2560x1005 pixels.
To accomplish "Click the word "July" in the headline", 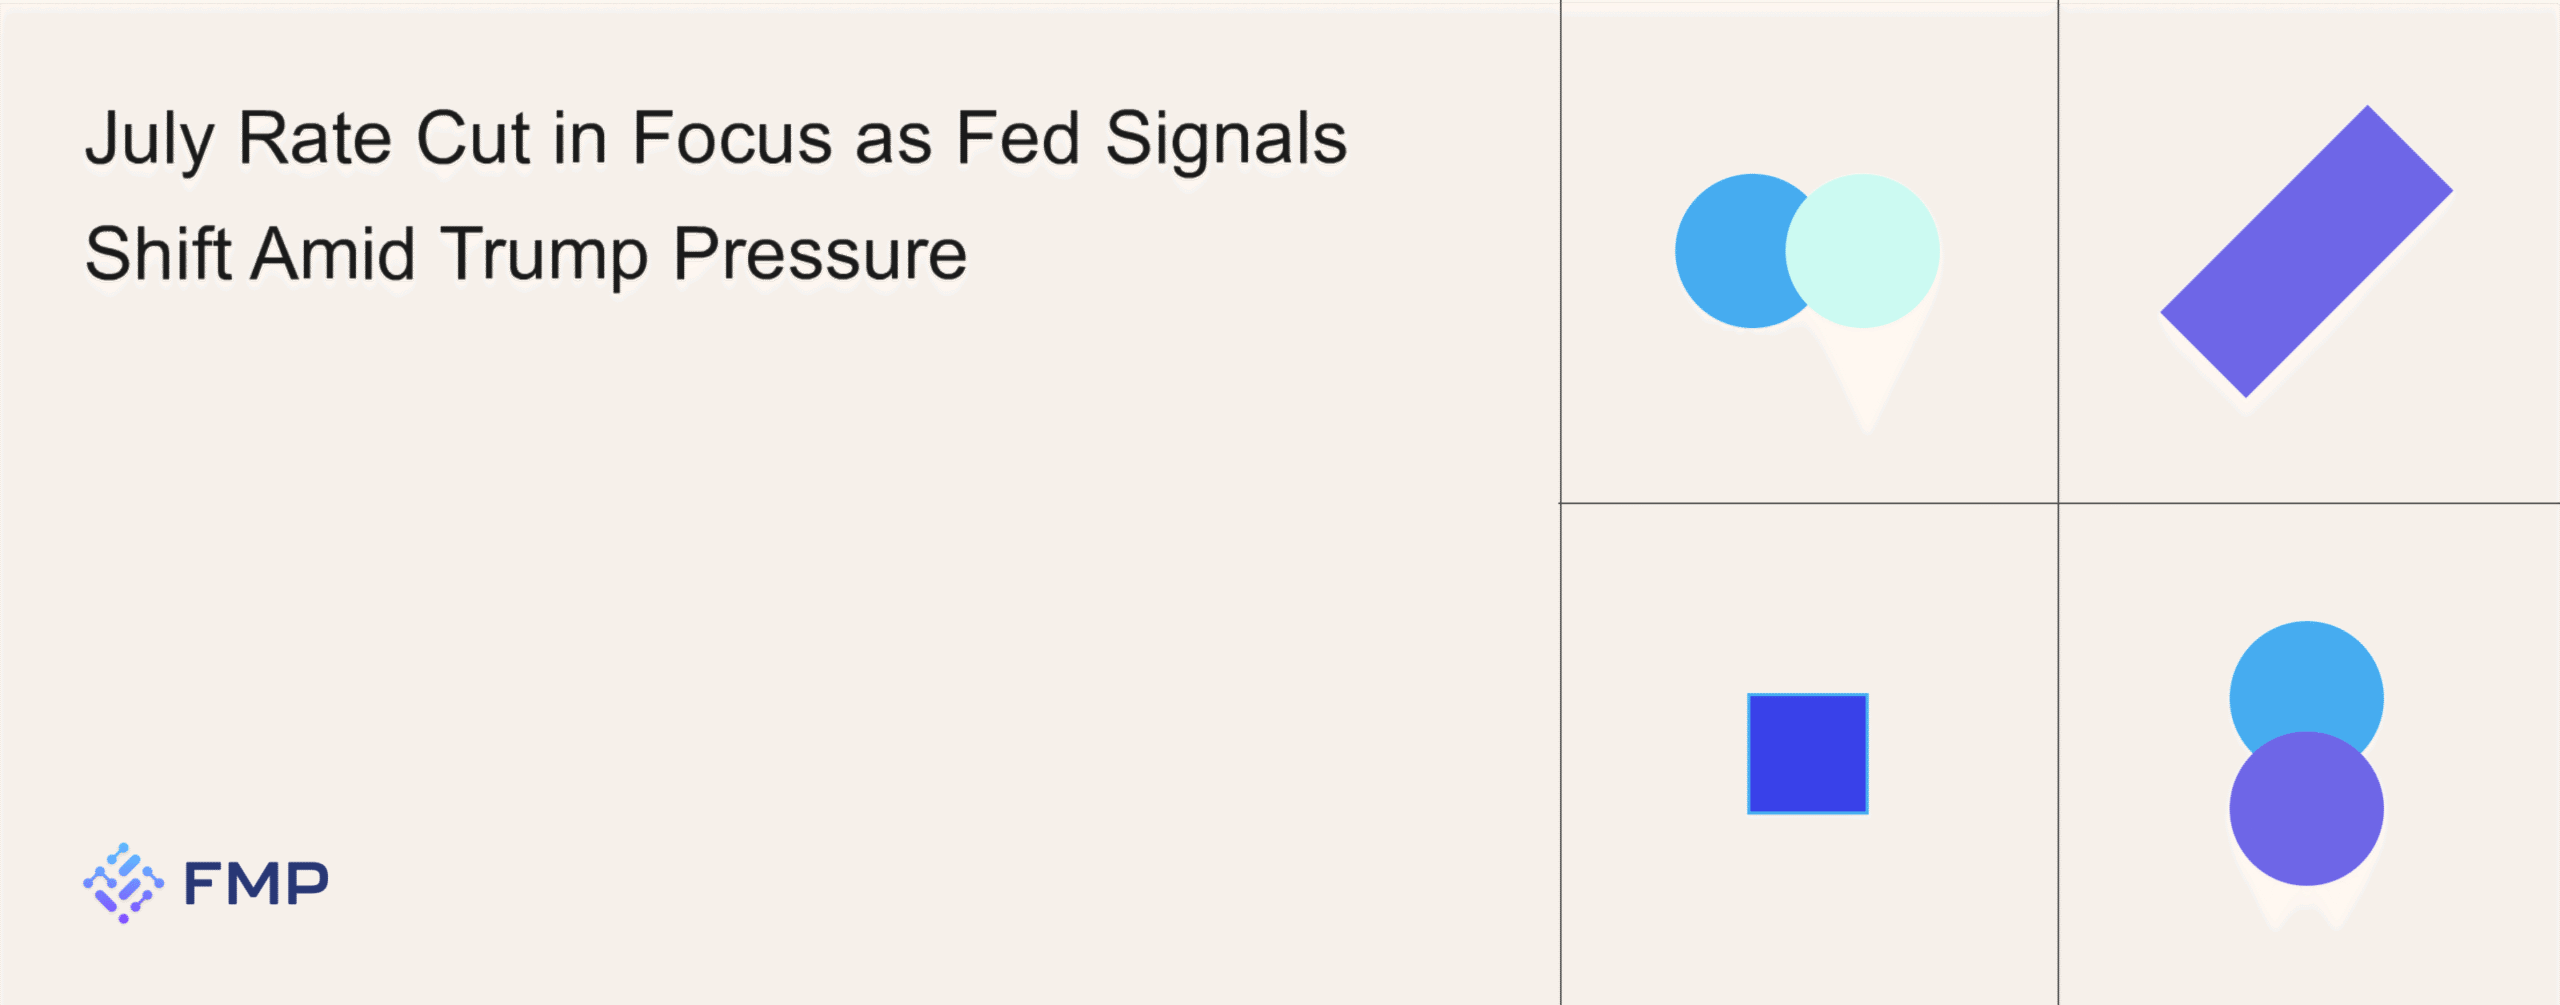I will click(149, 139).
